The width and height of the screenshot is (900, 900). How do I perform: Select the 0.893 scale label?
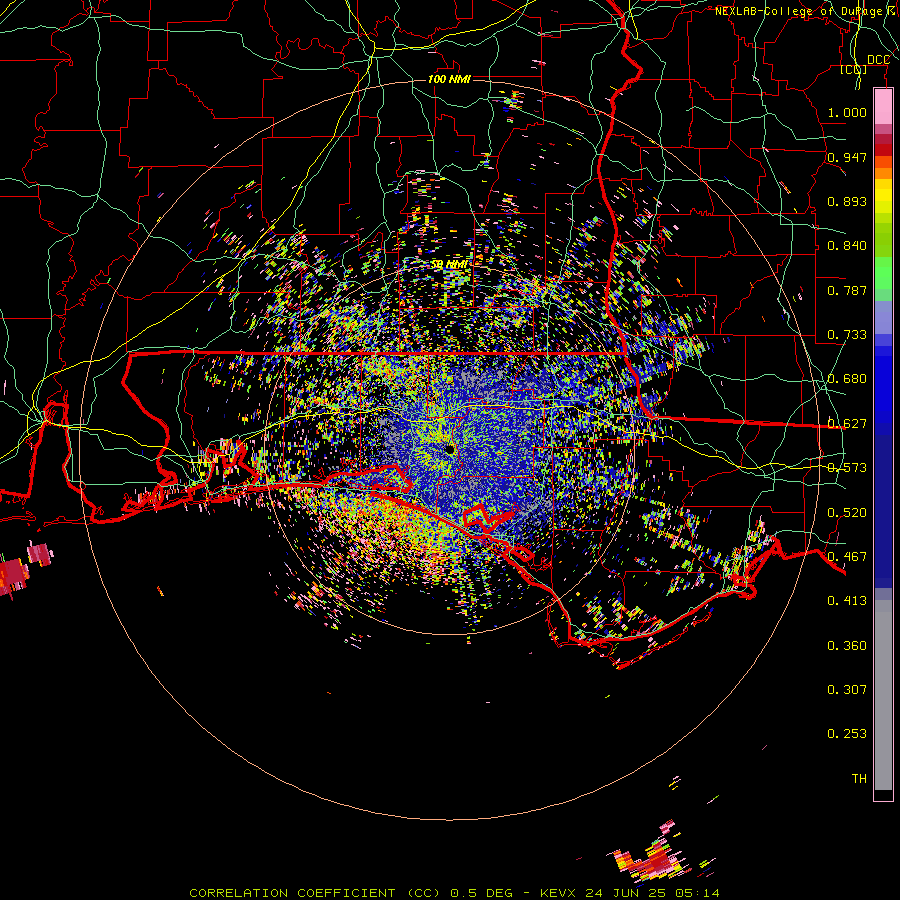pos(847,201)
